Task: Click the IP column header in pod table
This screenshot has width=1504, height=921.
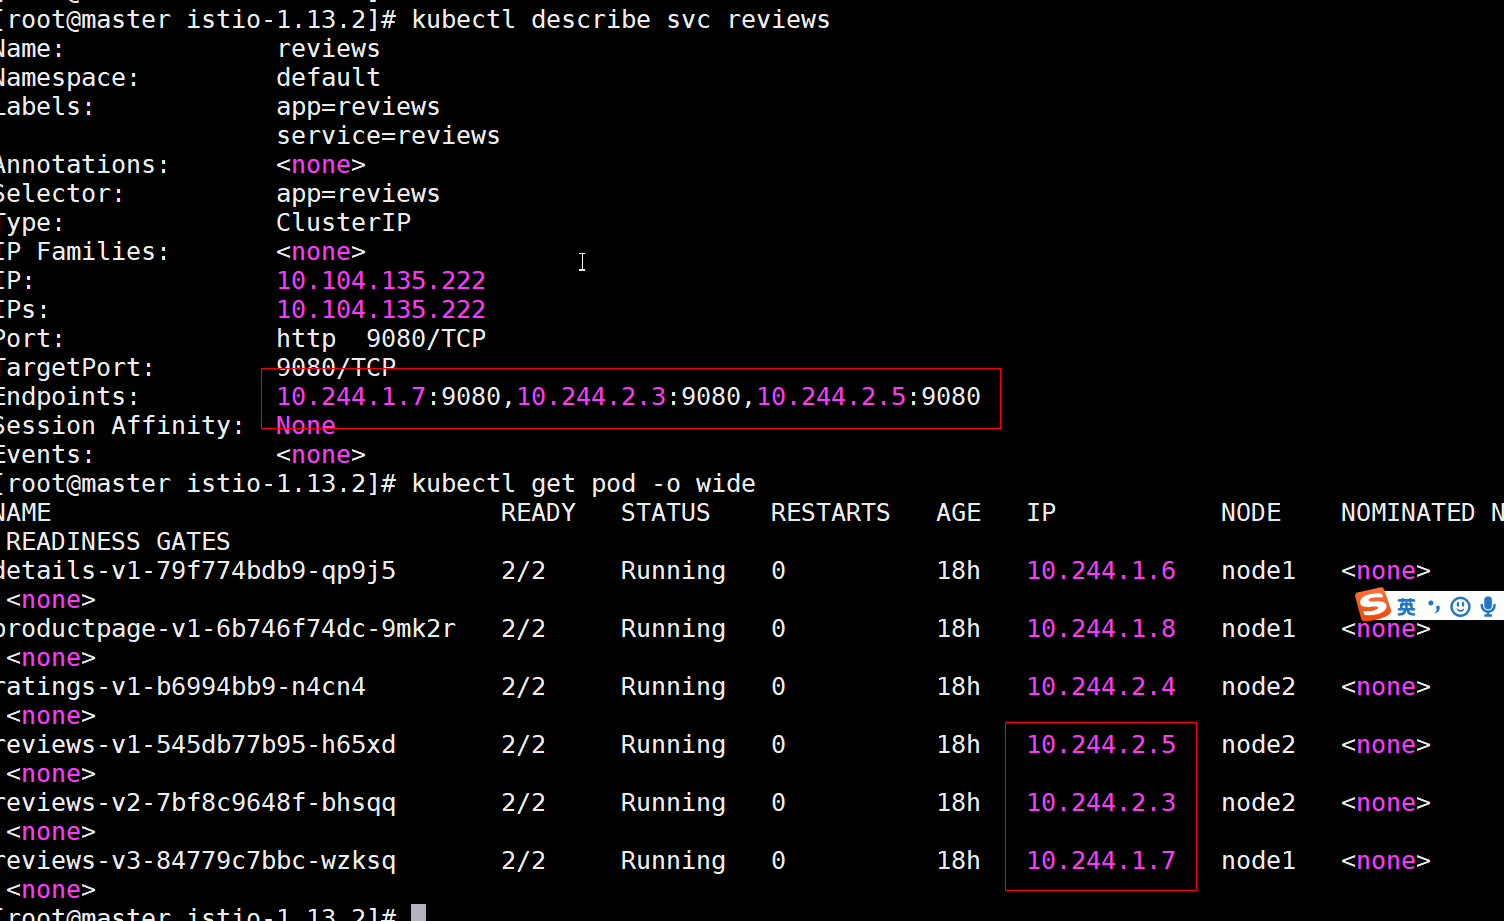Action: pos(1041,513)
